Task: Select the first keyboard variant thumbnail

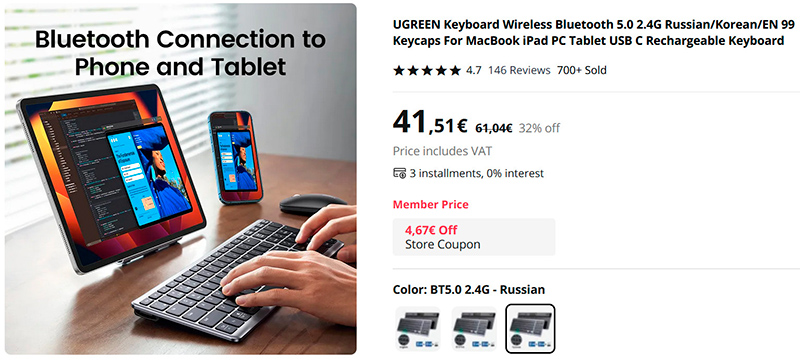Action: (x=418, y=328)
